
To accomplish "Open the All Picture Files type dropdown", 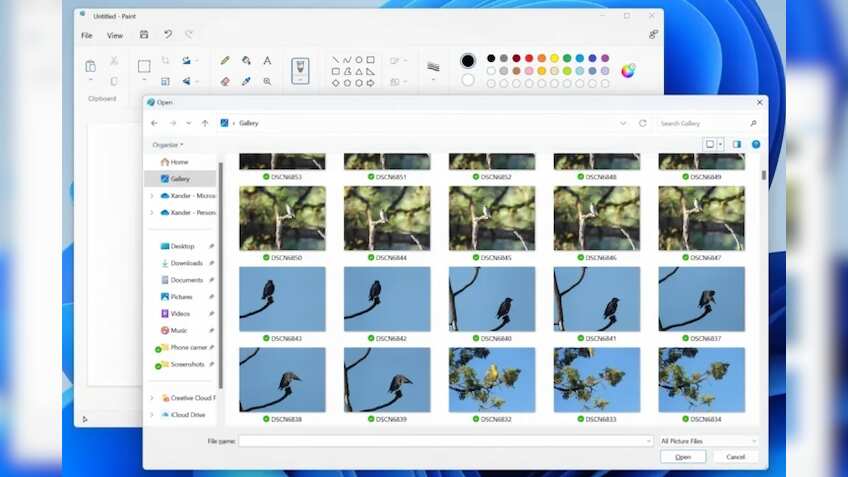I will click(708, 441).
